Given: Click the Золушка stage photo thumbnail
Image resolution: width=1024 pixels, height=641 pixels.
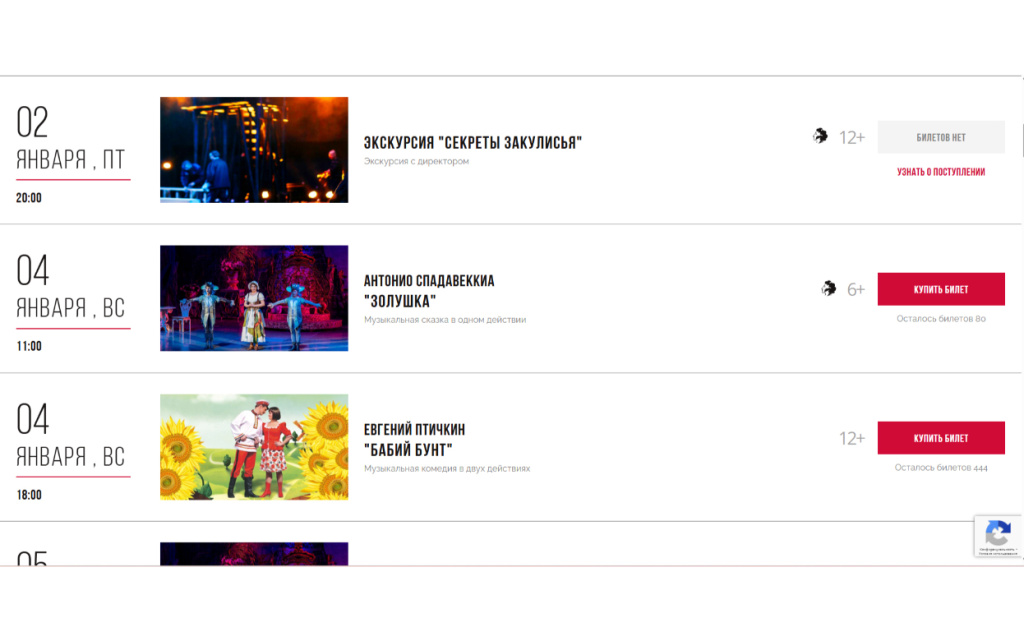Looking at the screenshot, I should point(254,298).
